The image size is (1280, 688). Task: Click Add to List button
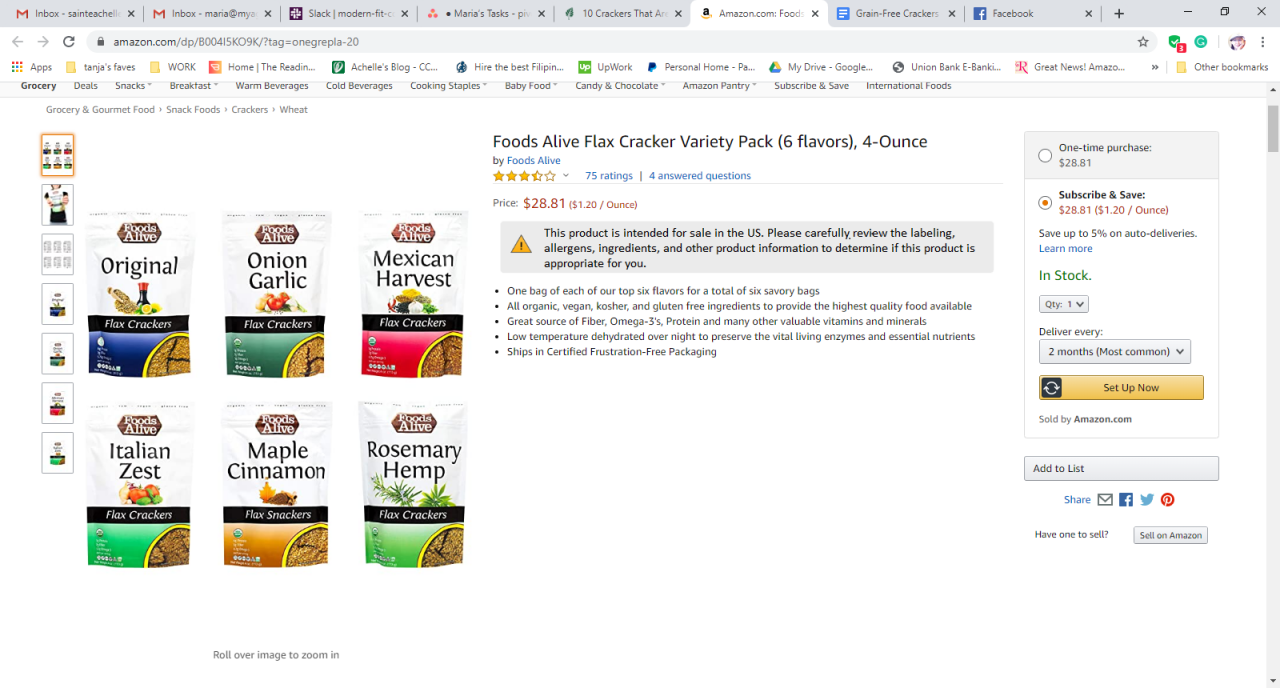1121,468
